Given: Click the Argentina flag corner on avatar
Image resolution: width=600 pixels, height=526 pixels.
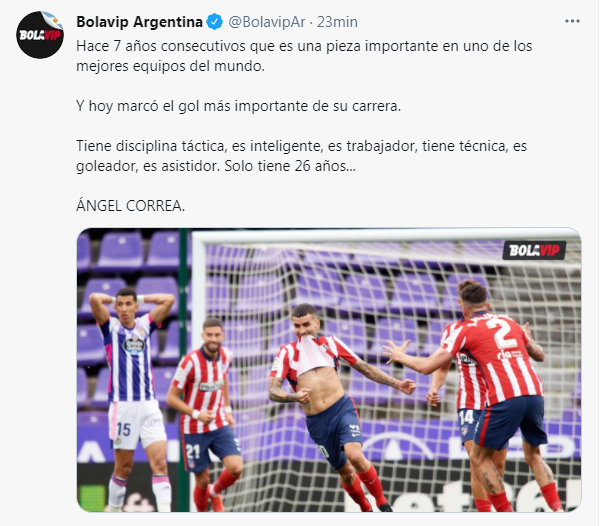Looking at the screenshot, I should pyautogui.click(x=52, y=19).
